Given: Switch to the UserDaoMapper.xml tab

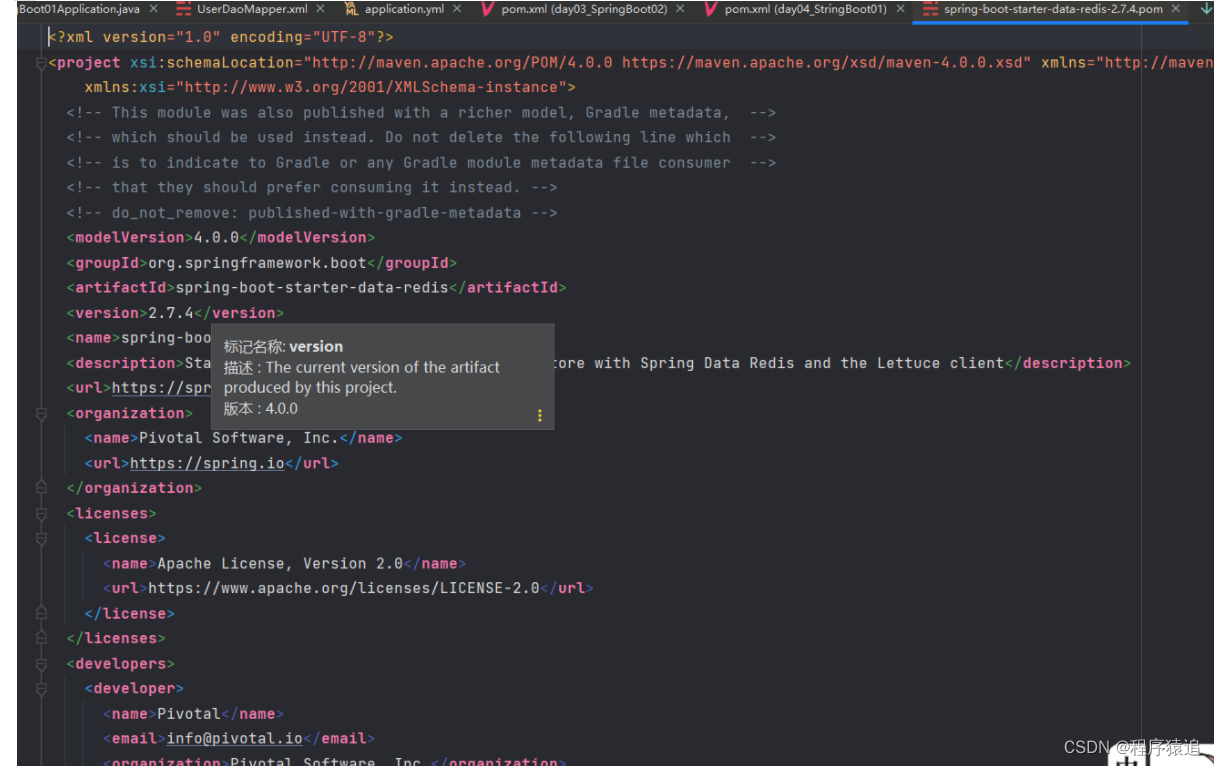Looking at the screenshot, I should pyautogui.click(x=250, y=9).
